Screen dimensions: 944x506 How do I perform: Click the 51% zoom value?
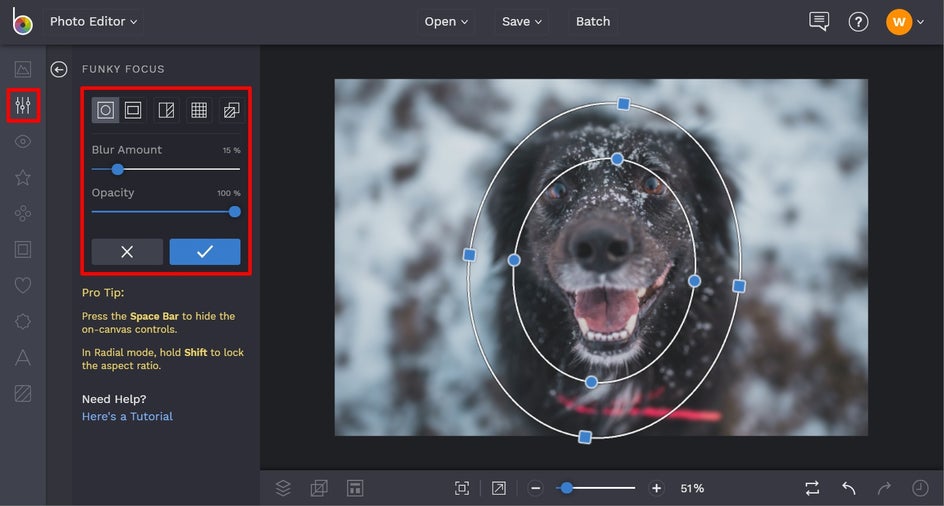pyautogui.click(x=692, y=488)
